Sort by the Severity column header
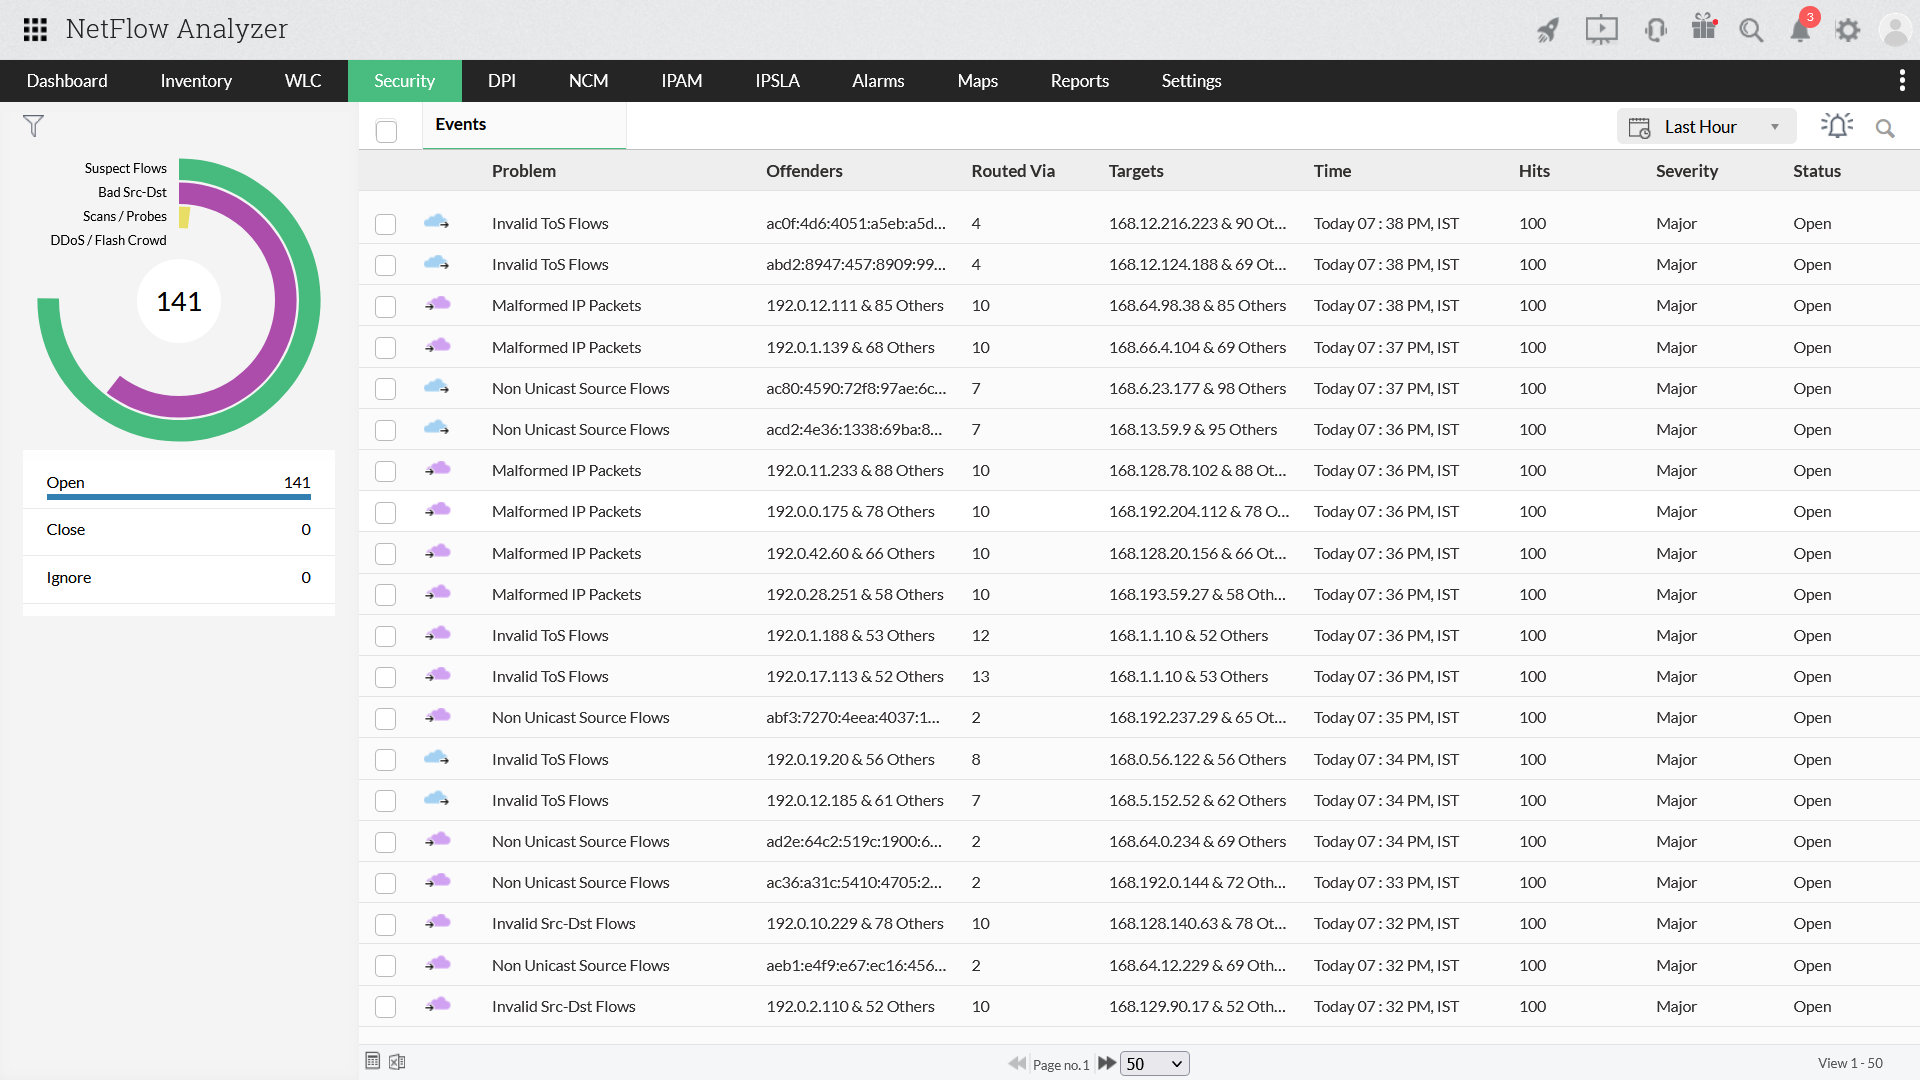The width and height of the screenshot is (1920, 1080). click(1686, 171)
